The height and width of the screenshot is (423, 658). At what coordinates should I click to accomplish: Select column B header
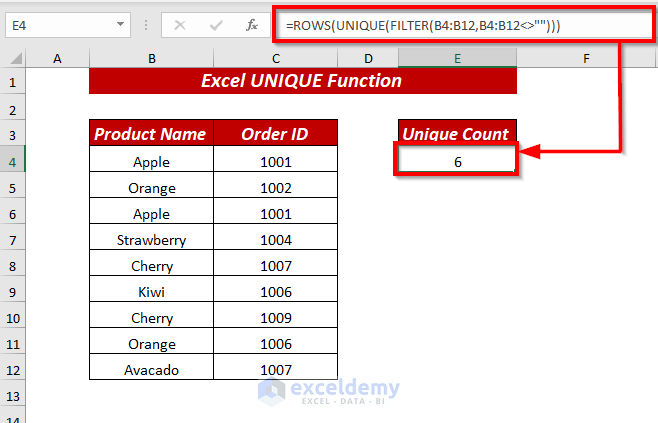tap(151, 58)
